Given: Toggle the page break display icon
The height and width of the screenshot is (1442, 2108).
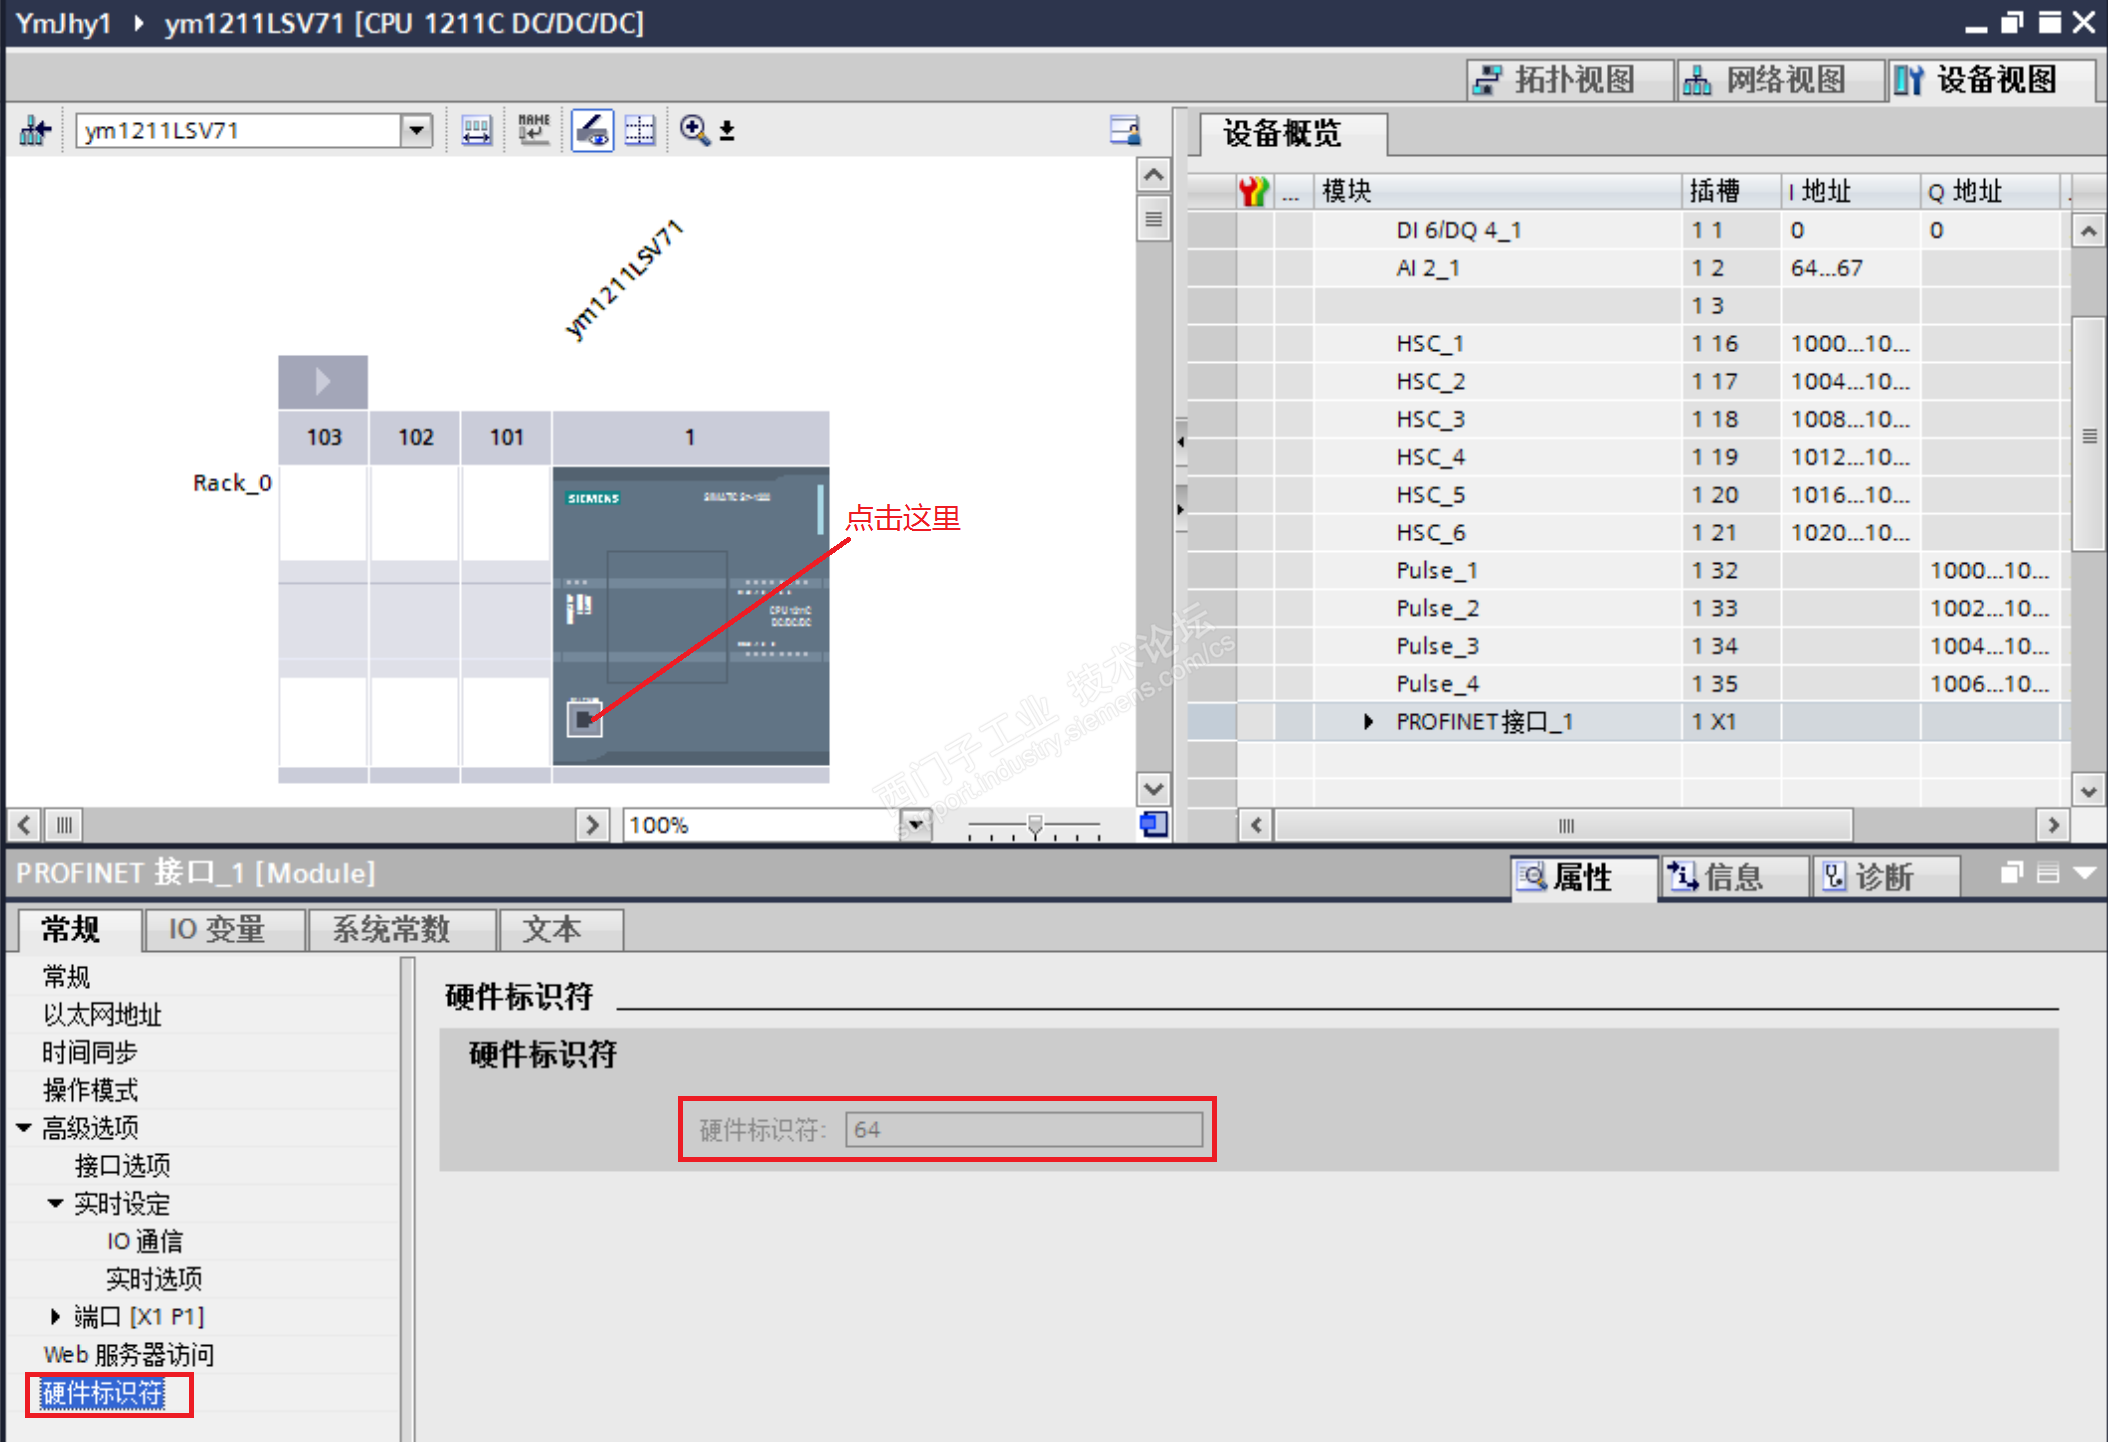Looking at the screenshot, I should click(x=640, y=131).
